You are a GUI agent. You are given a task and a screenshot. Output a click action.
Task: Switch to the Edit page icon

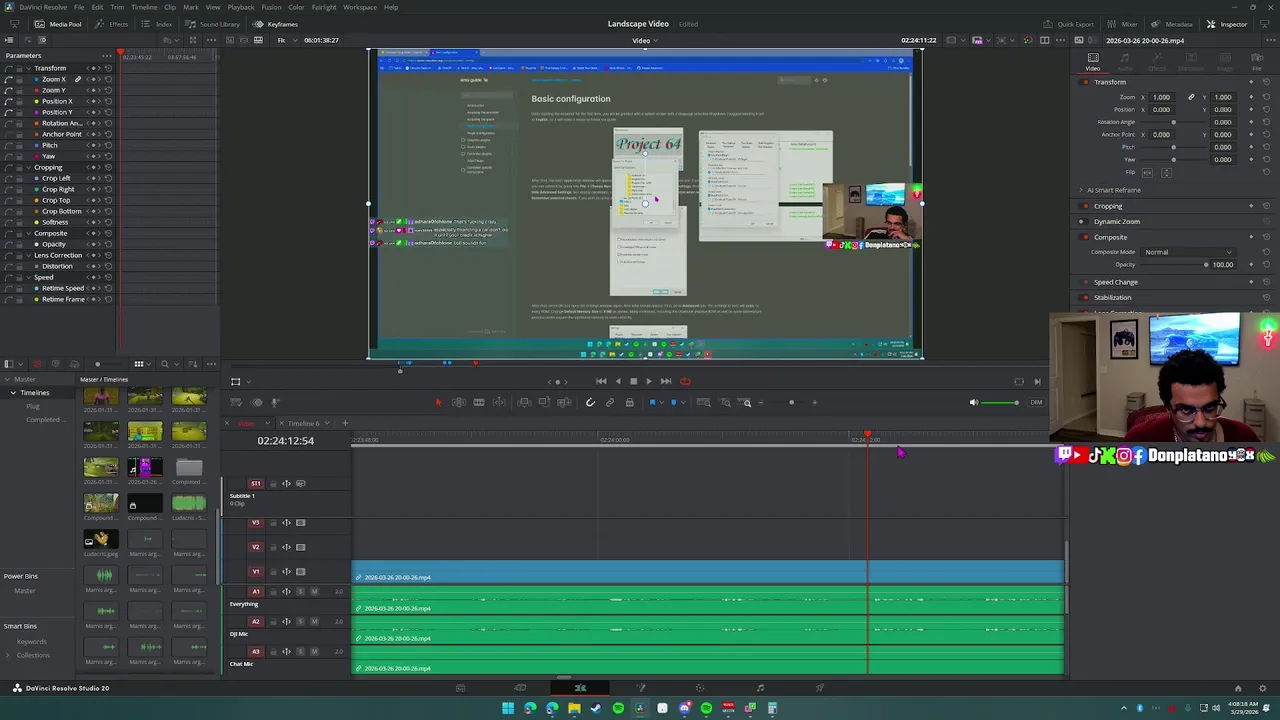point(580,688)
